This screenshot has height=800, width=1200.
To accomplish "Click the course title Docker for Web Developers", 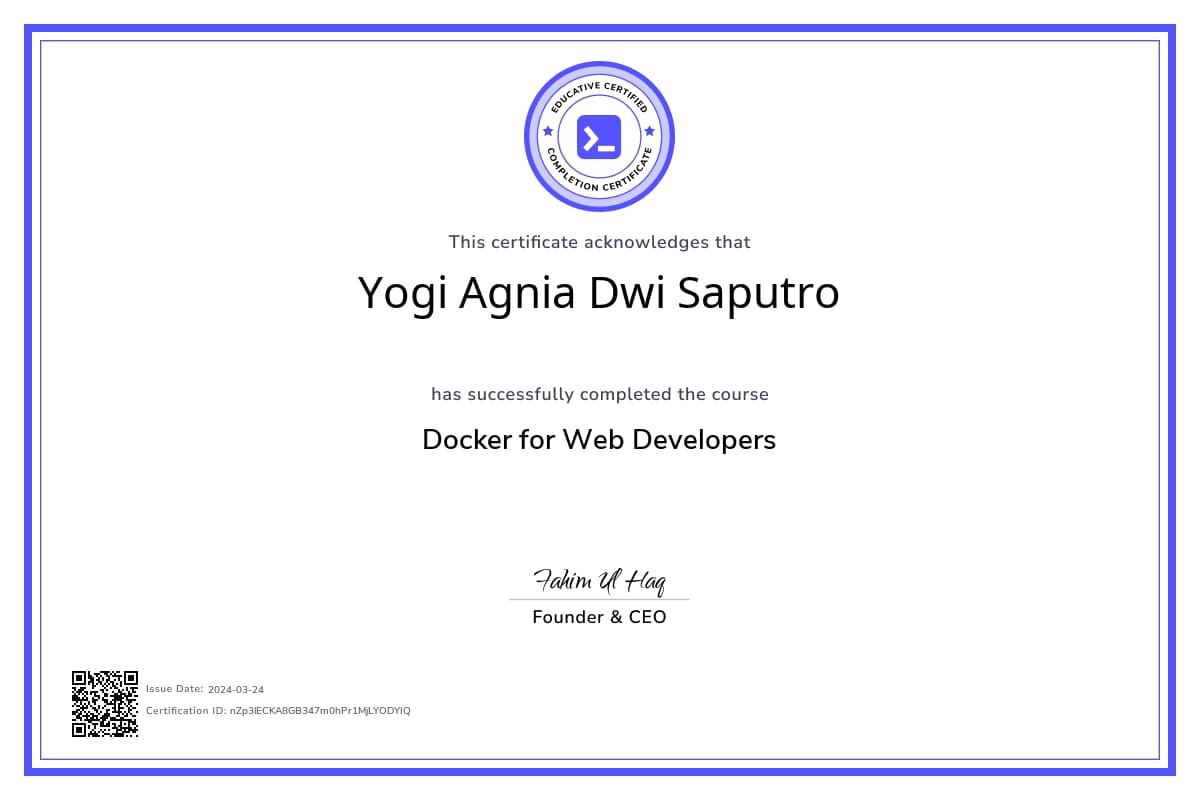I will pyautogui.click(x=599, y=440).
